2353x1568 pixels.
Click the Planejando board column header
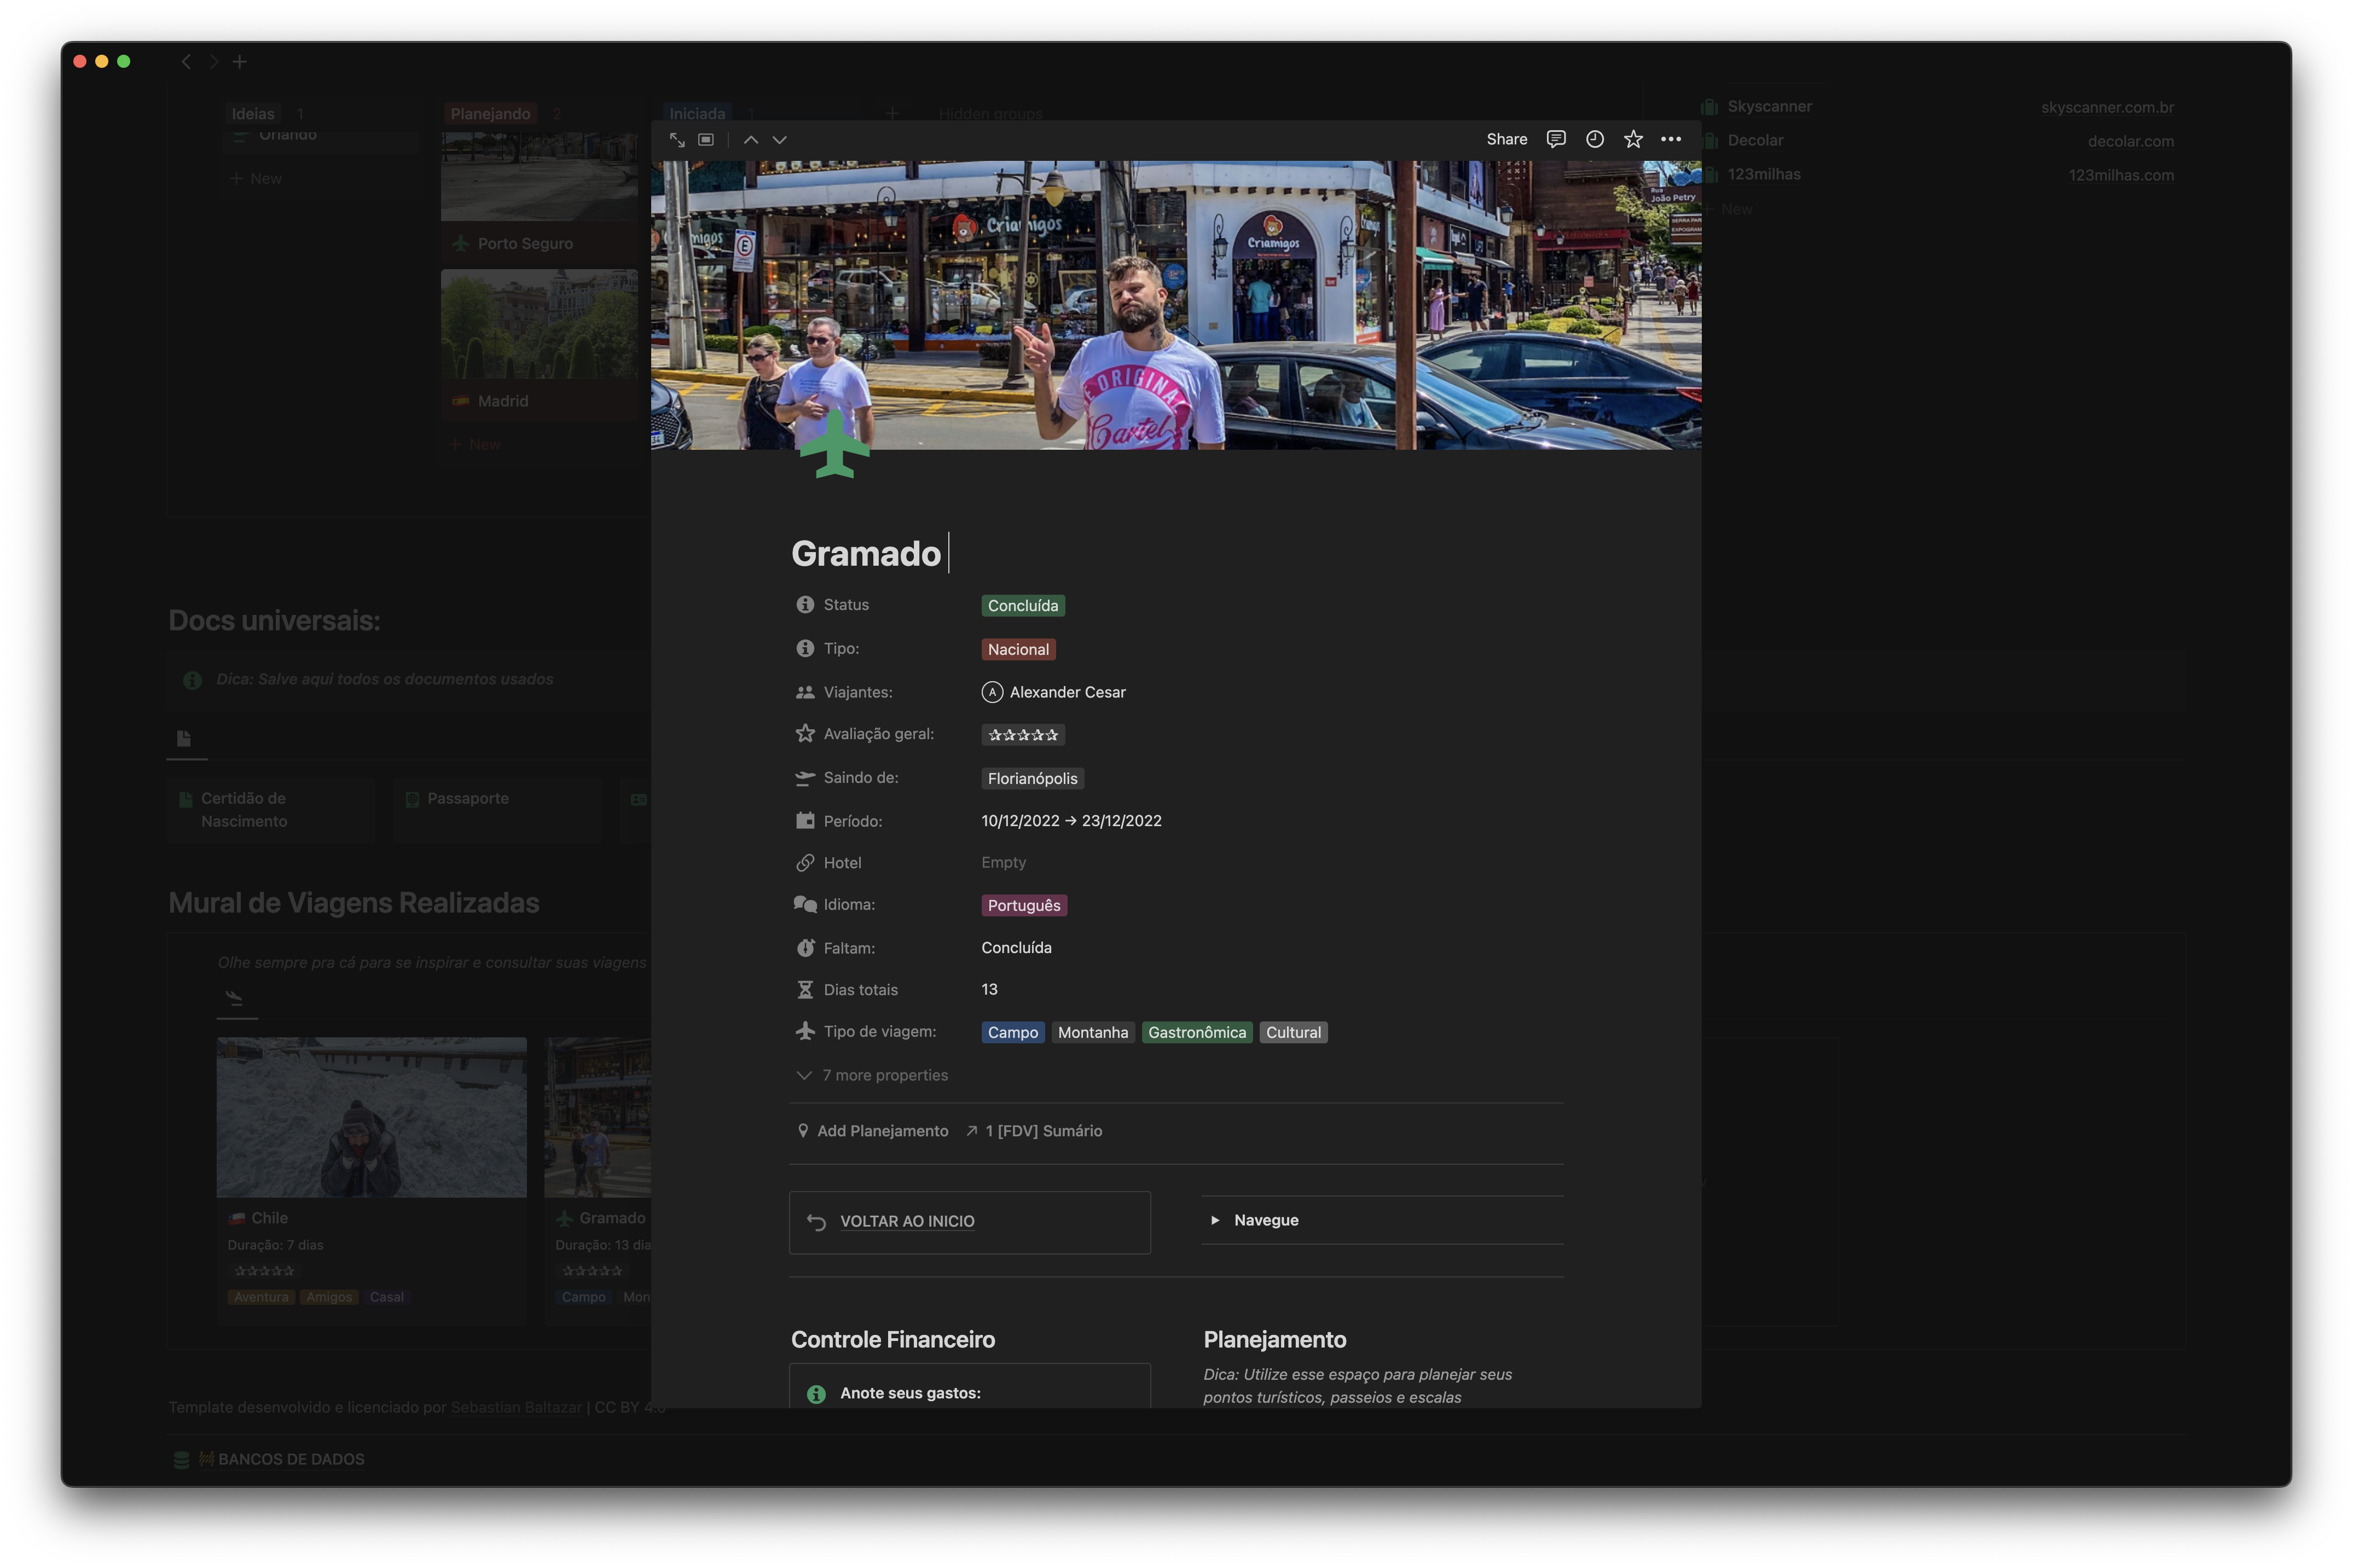tap(490, 114)
